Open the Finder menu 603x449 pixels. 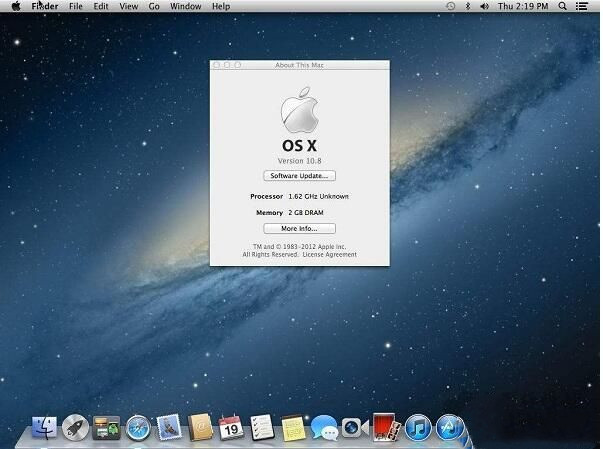click(x=45, y=6)
